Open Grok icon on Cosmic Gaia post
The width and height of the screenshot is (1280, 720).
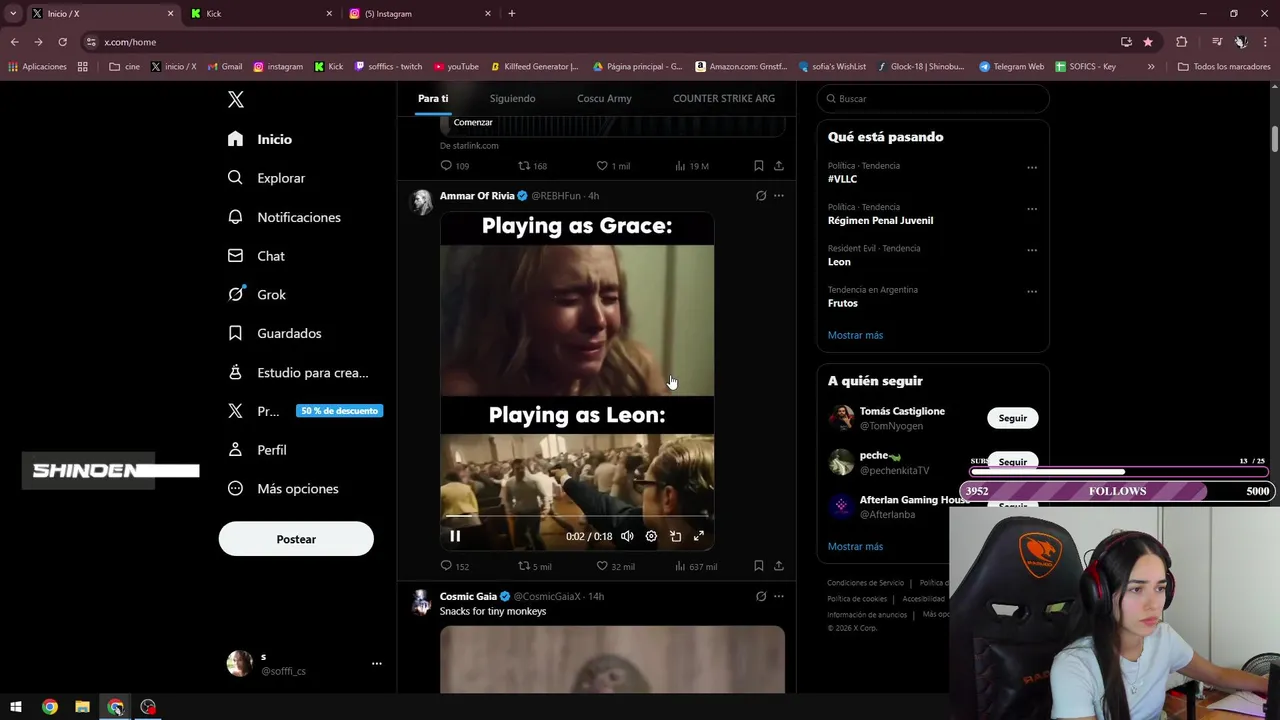[761, 596]
